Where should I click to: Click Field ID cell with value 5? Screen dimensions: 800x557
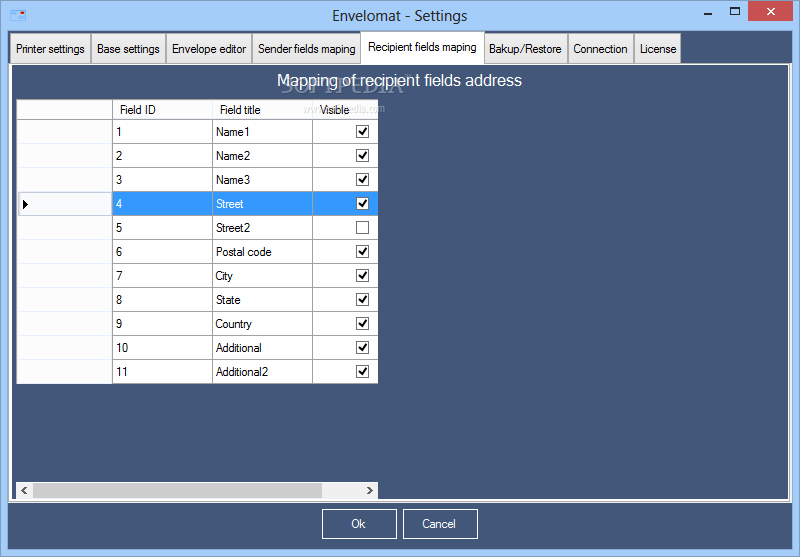(162, 227)
